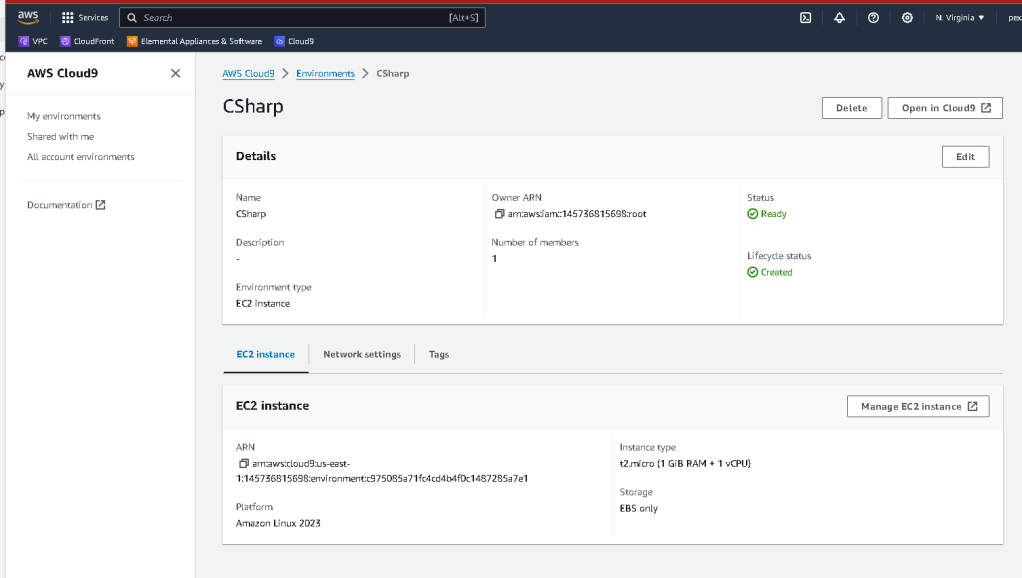Click AWS Cloud9 breadcrumb link

click(x=248, y=74)
